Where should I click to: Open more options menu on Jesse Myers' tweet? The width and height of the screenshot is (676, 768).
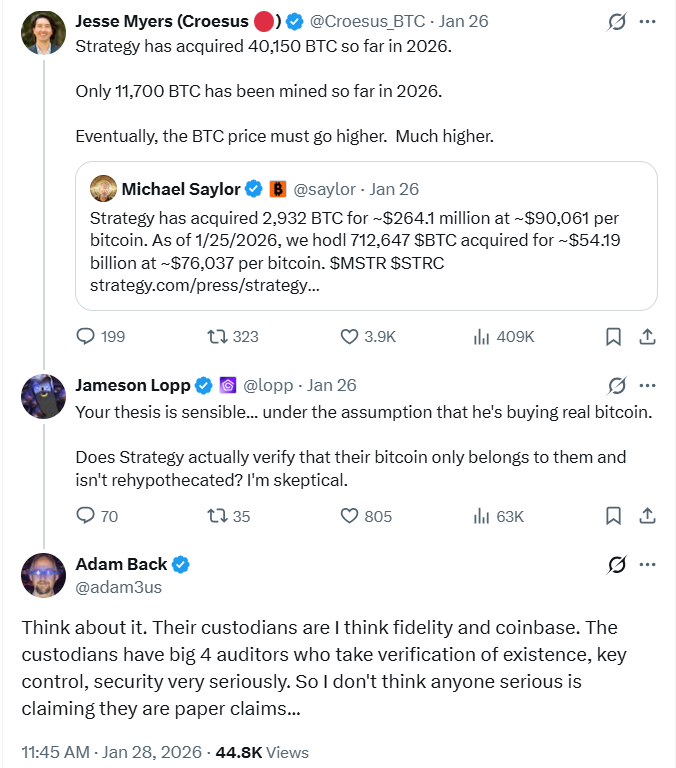[x=648, y=21]
